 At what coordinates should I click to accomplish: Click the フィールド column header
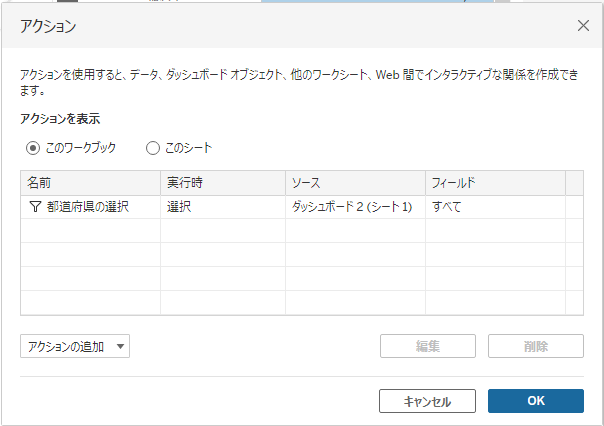click(494, 183)
